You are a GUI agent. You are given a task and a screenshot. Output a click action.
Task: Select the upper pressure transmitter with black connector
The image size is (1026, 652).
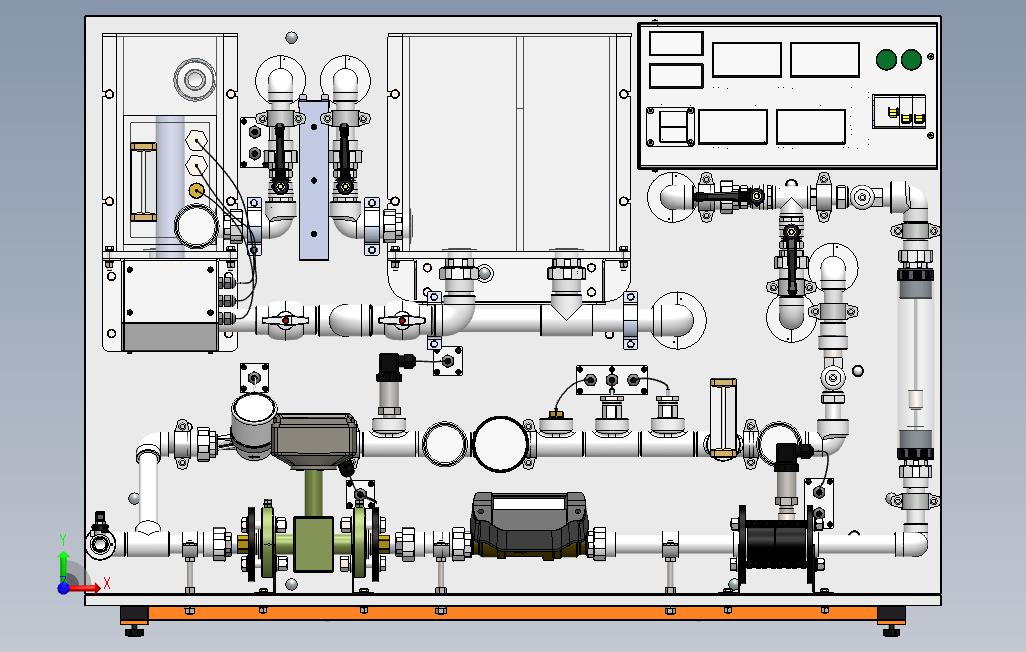(391, 393)
